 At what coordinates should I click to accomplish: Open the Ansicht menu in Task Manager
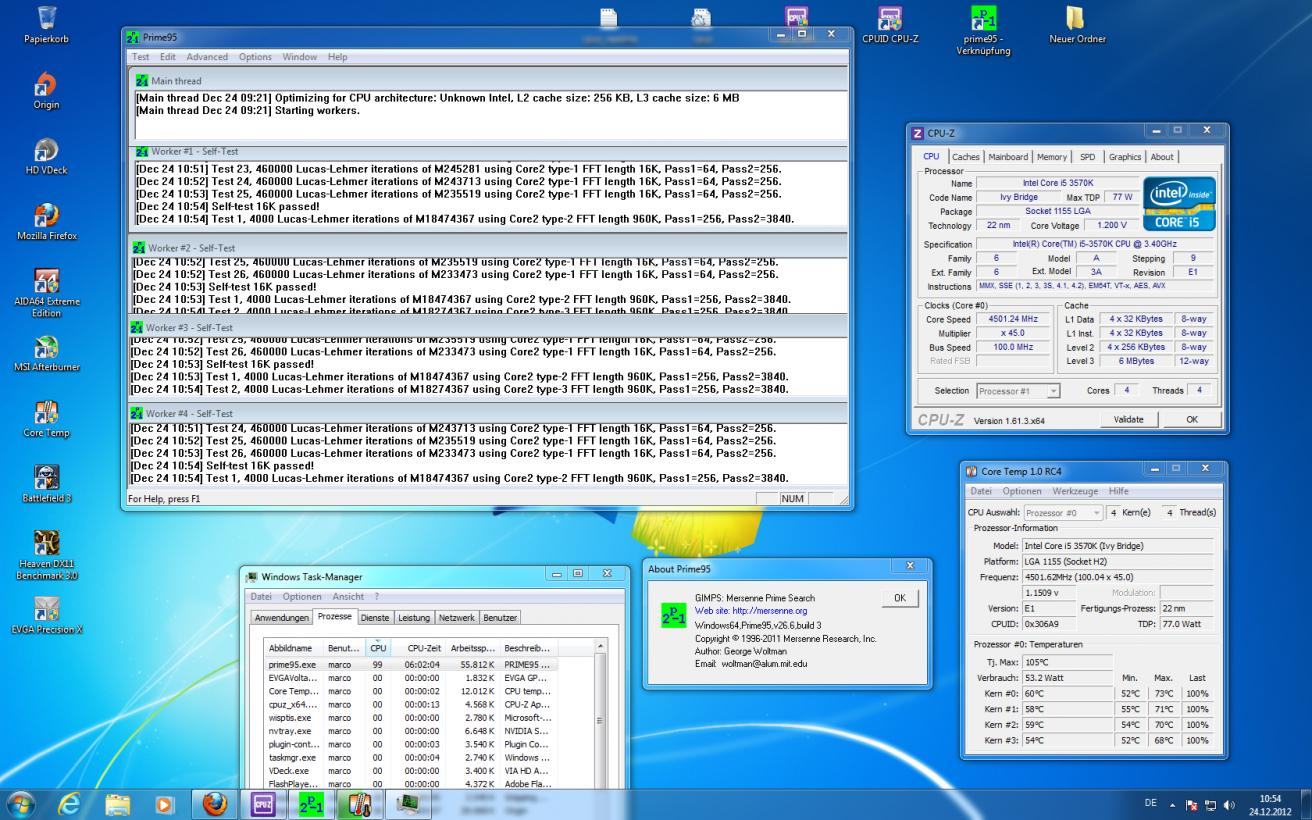(x=349, y=597)
